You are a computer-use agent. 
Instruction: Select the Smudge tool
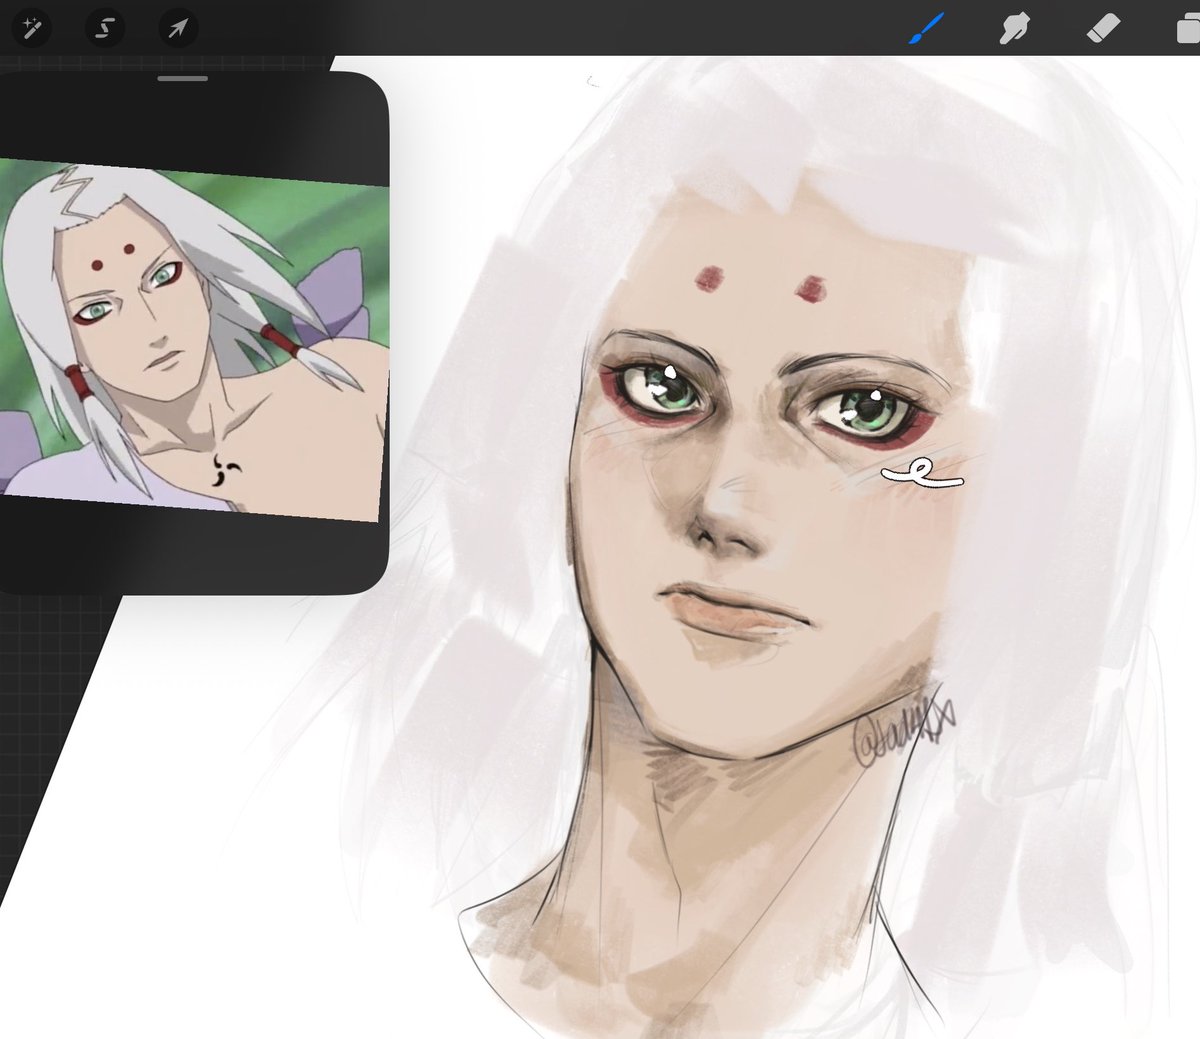pos(1014,28)
